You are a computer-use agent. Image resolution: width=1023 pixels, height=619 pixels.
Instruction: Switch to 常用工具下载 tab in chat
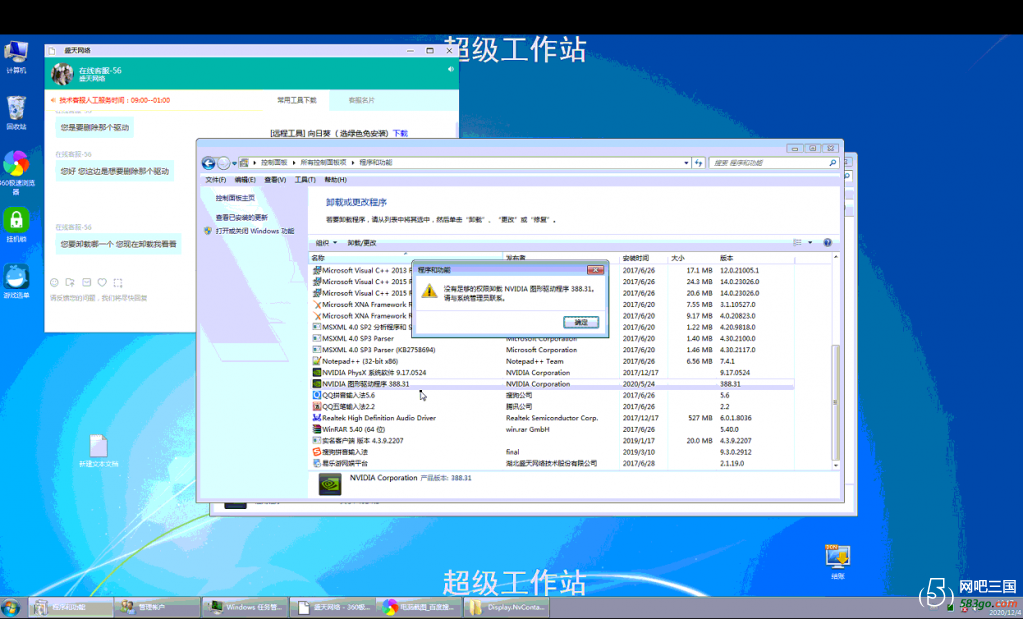coord(297,100)
